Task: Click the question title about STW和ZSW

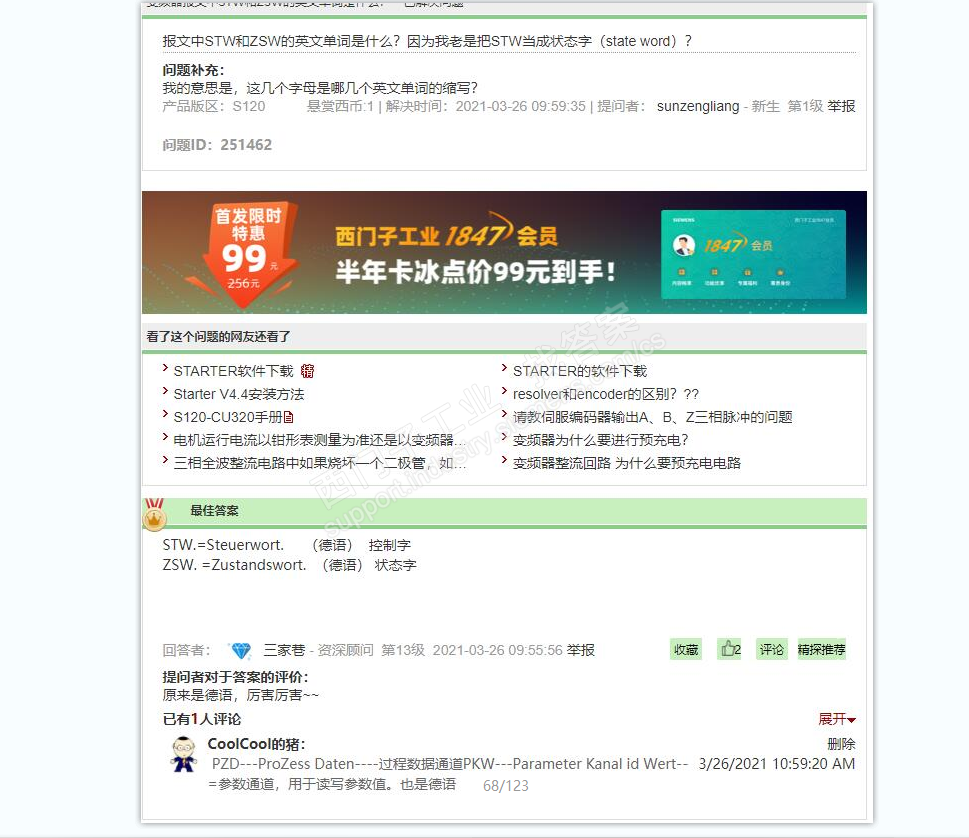Action: coord(426,41)
